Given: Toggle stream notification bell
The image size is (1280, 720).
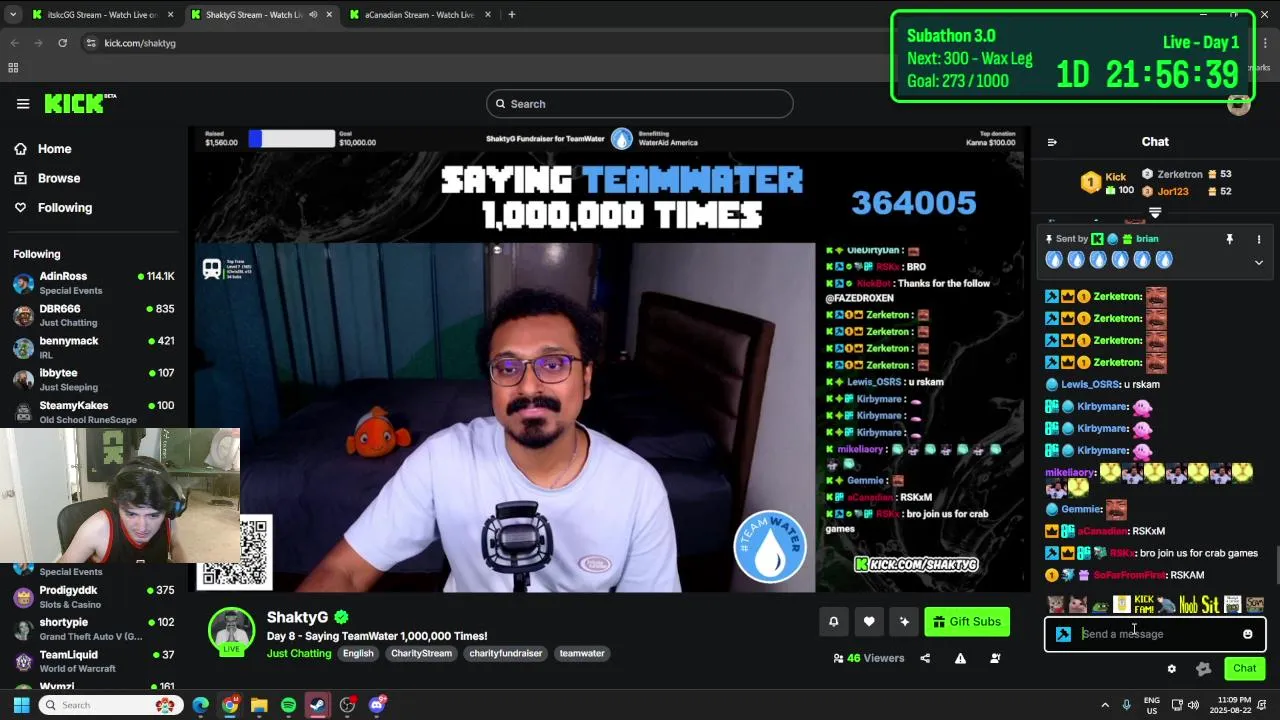Looking at the screenshot, I should [x=833, y=622].
